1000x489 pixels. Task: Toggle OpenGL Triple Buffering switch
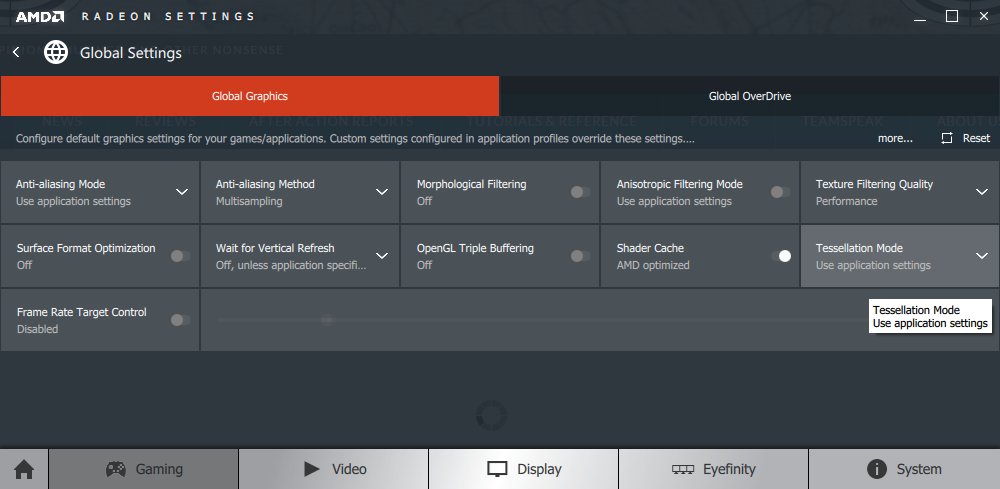pyautogui.click(x=580, y=256)
